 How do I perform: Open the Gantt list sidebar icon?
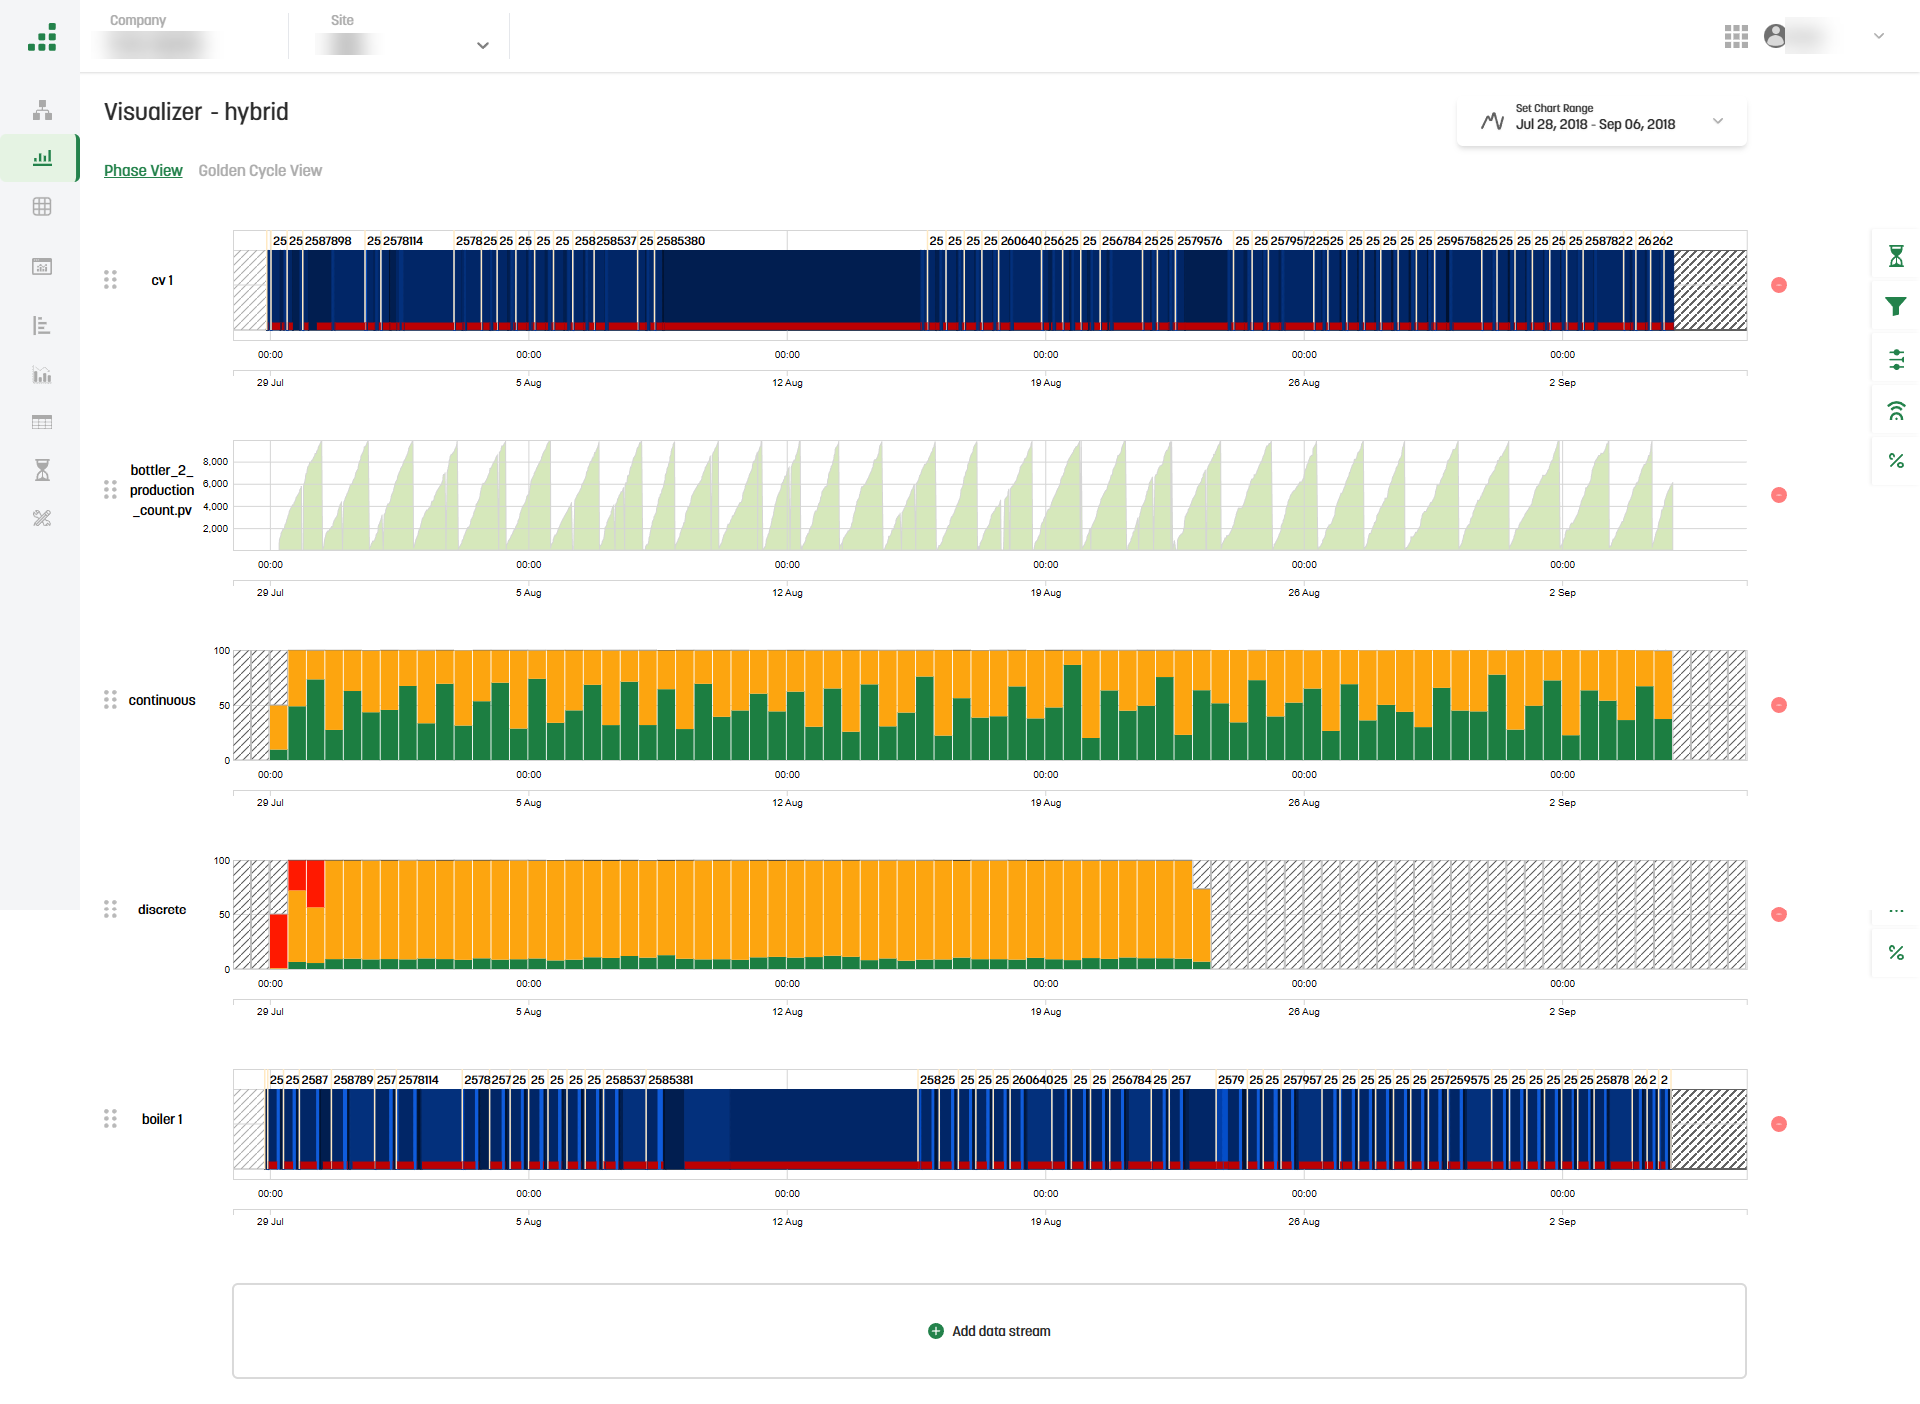click(42, 325)
